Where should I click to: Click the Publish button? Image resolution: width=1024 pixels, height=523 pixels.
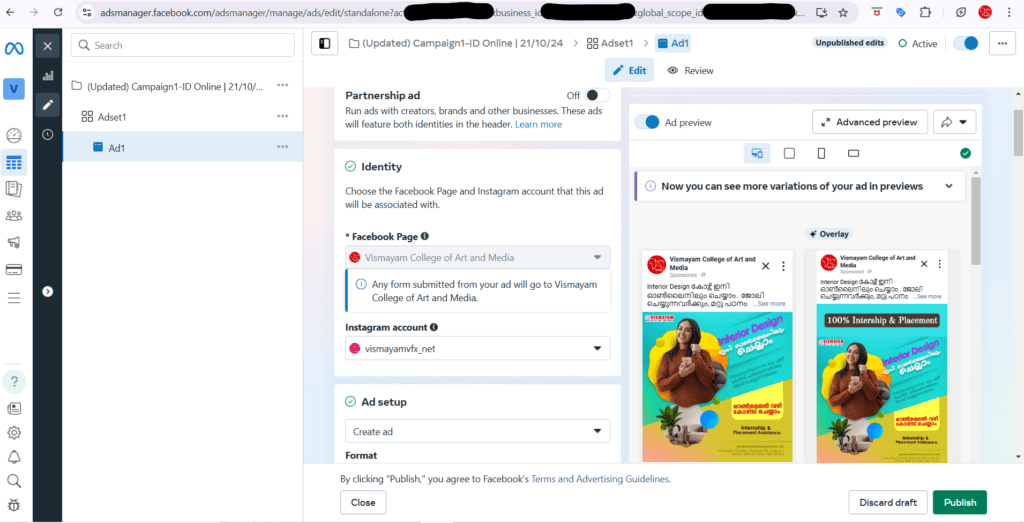959,502
